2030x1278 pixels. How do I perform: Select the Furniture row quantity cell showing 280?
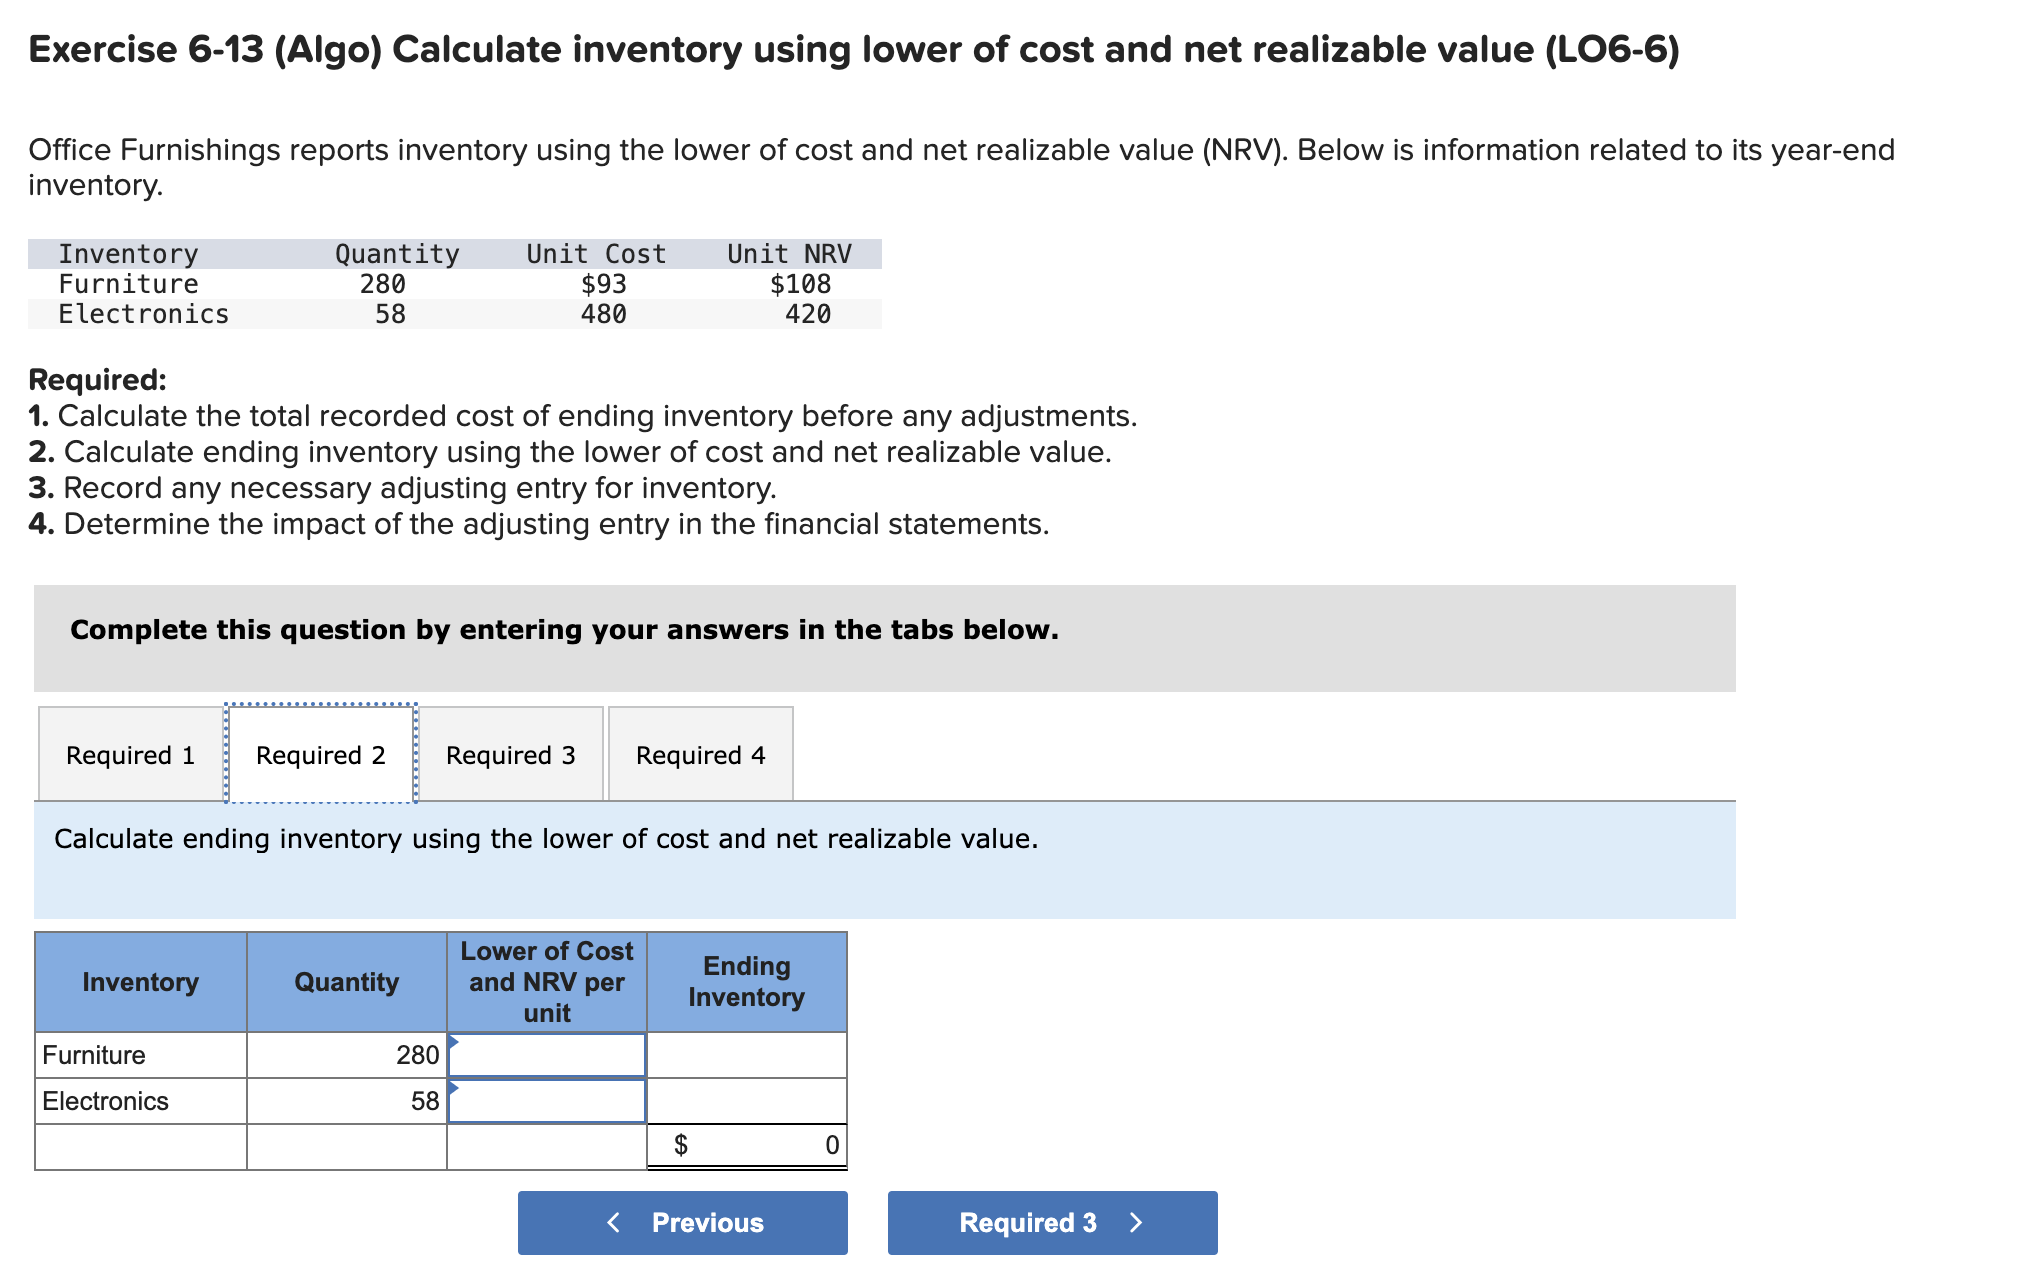click(x=346, y=1053)
